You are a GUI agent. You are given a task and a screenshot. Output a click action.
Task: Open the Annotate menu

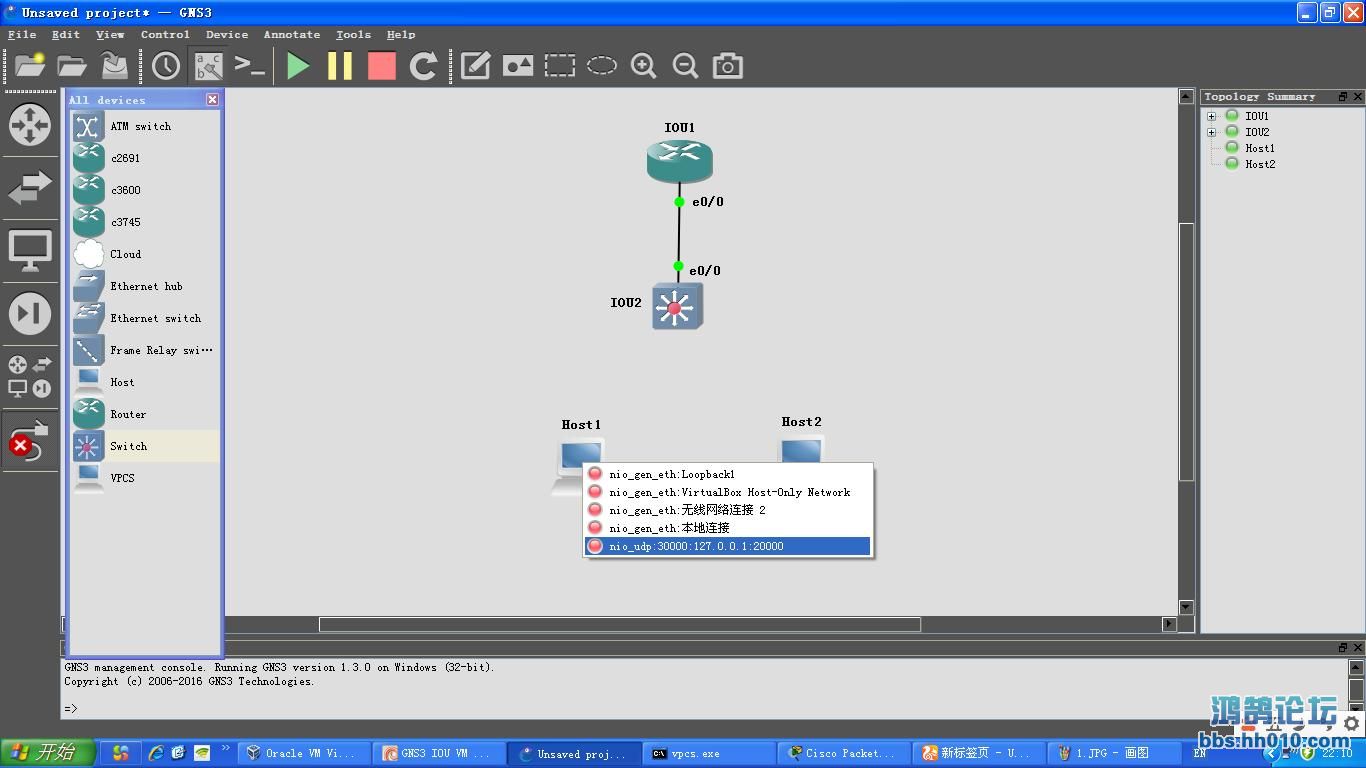click(292, 34)
